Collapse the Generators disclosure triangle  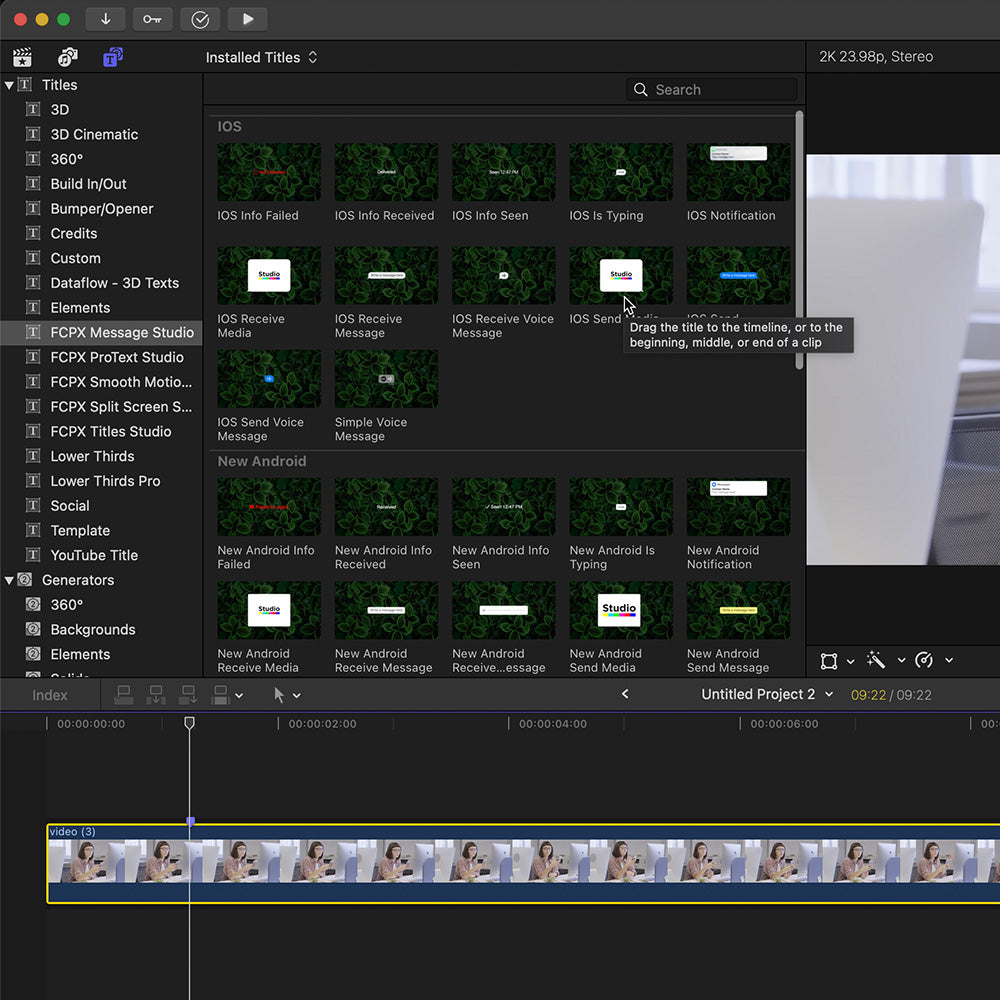(x=9, y=580)
